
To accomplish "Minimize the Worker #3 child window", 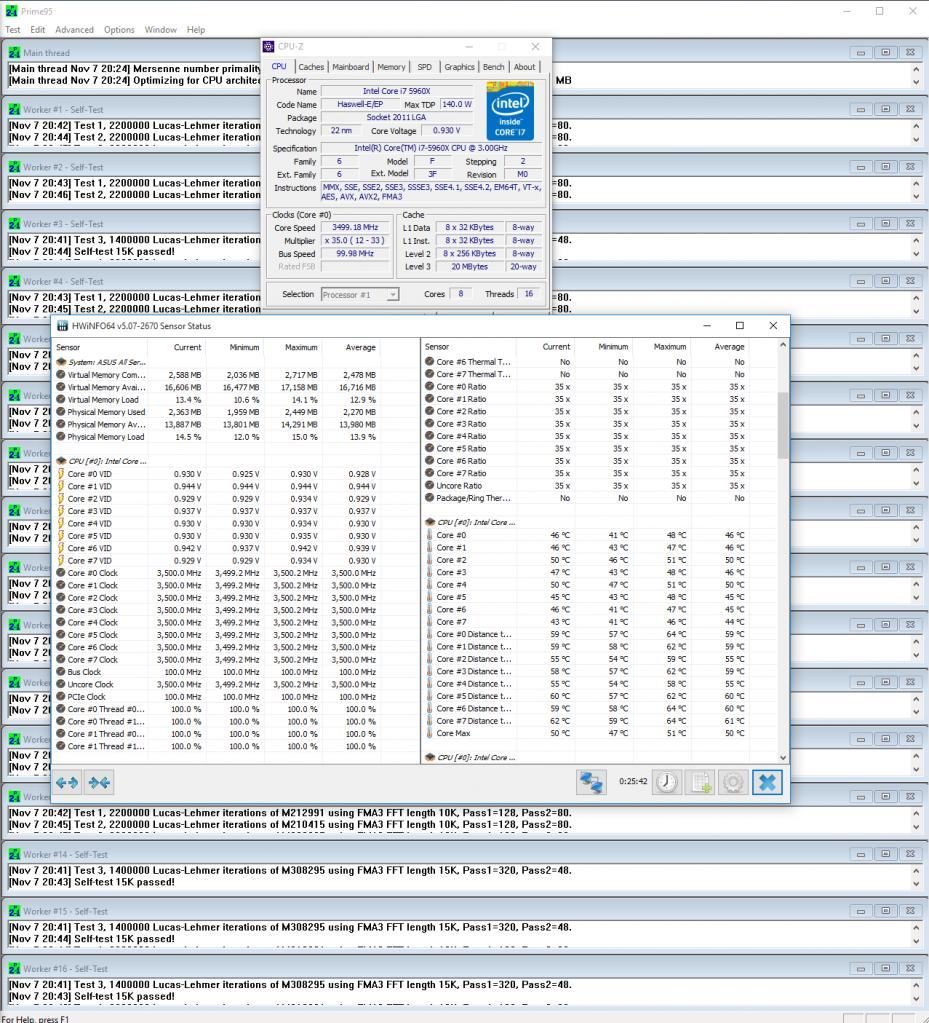I will [x=861, y=224].
